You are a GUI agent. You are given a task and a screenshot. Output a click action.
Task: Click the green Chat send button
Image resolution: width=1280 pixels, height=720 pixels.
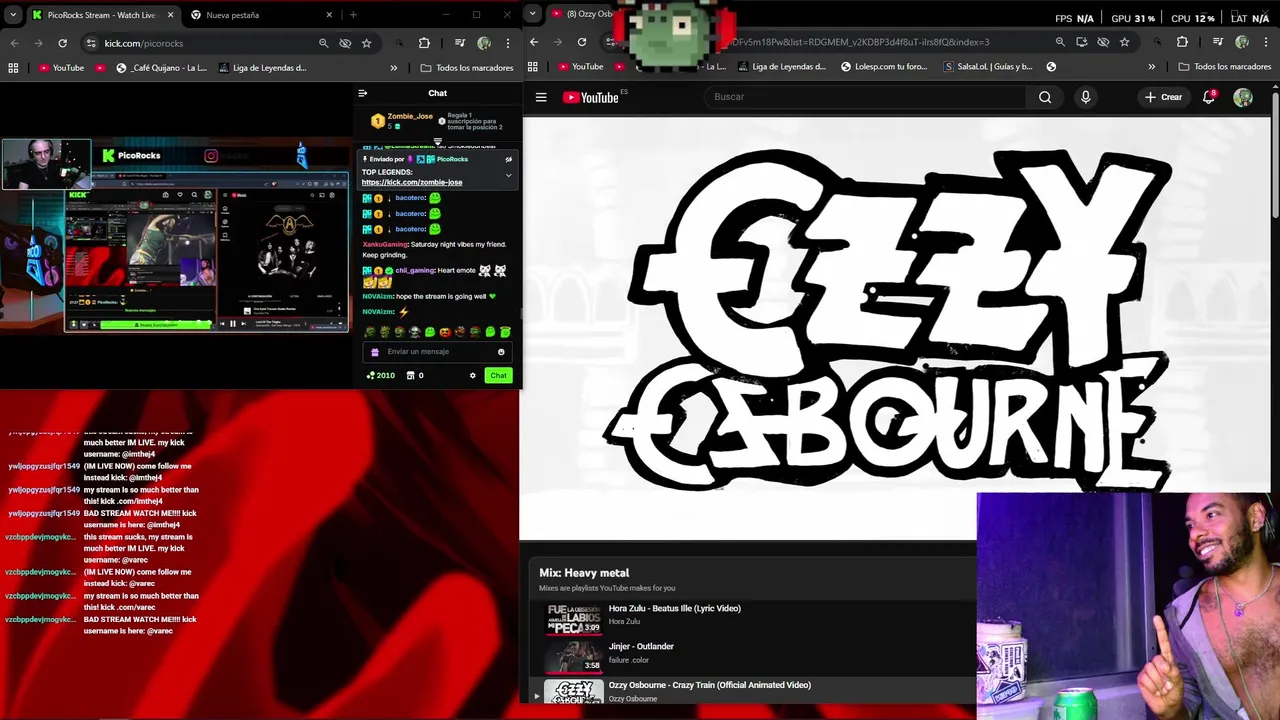(498, 376)
